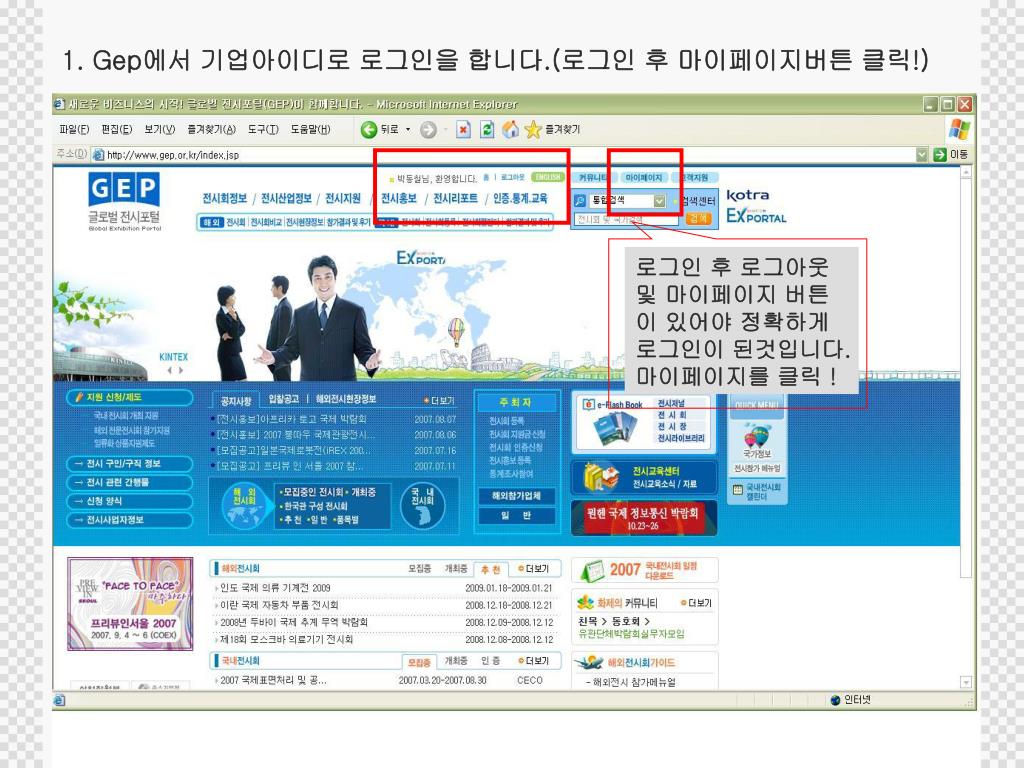
Task: Open the 편집(E) menu
Action: (x=117, y=129)
